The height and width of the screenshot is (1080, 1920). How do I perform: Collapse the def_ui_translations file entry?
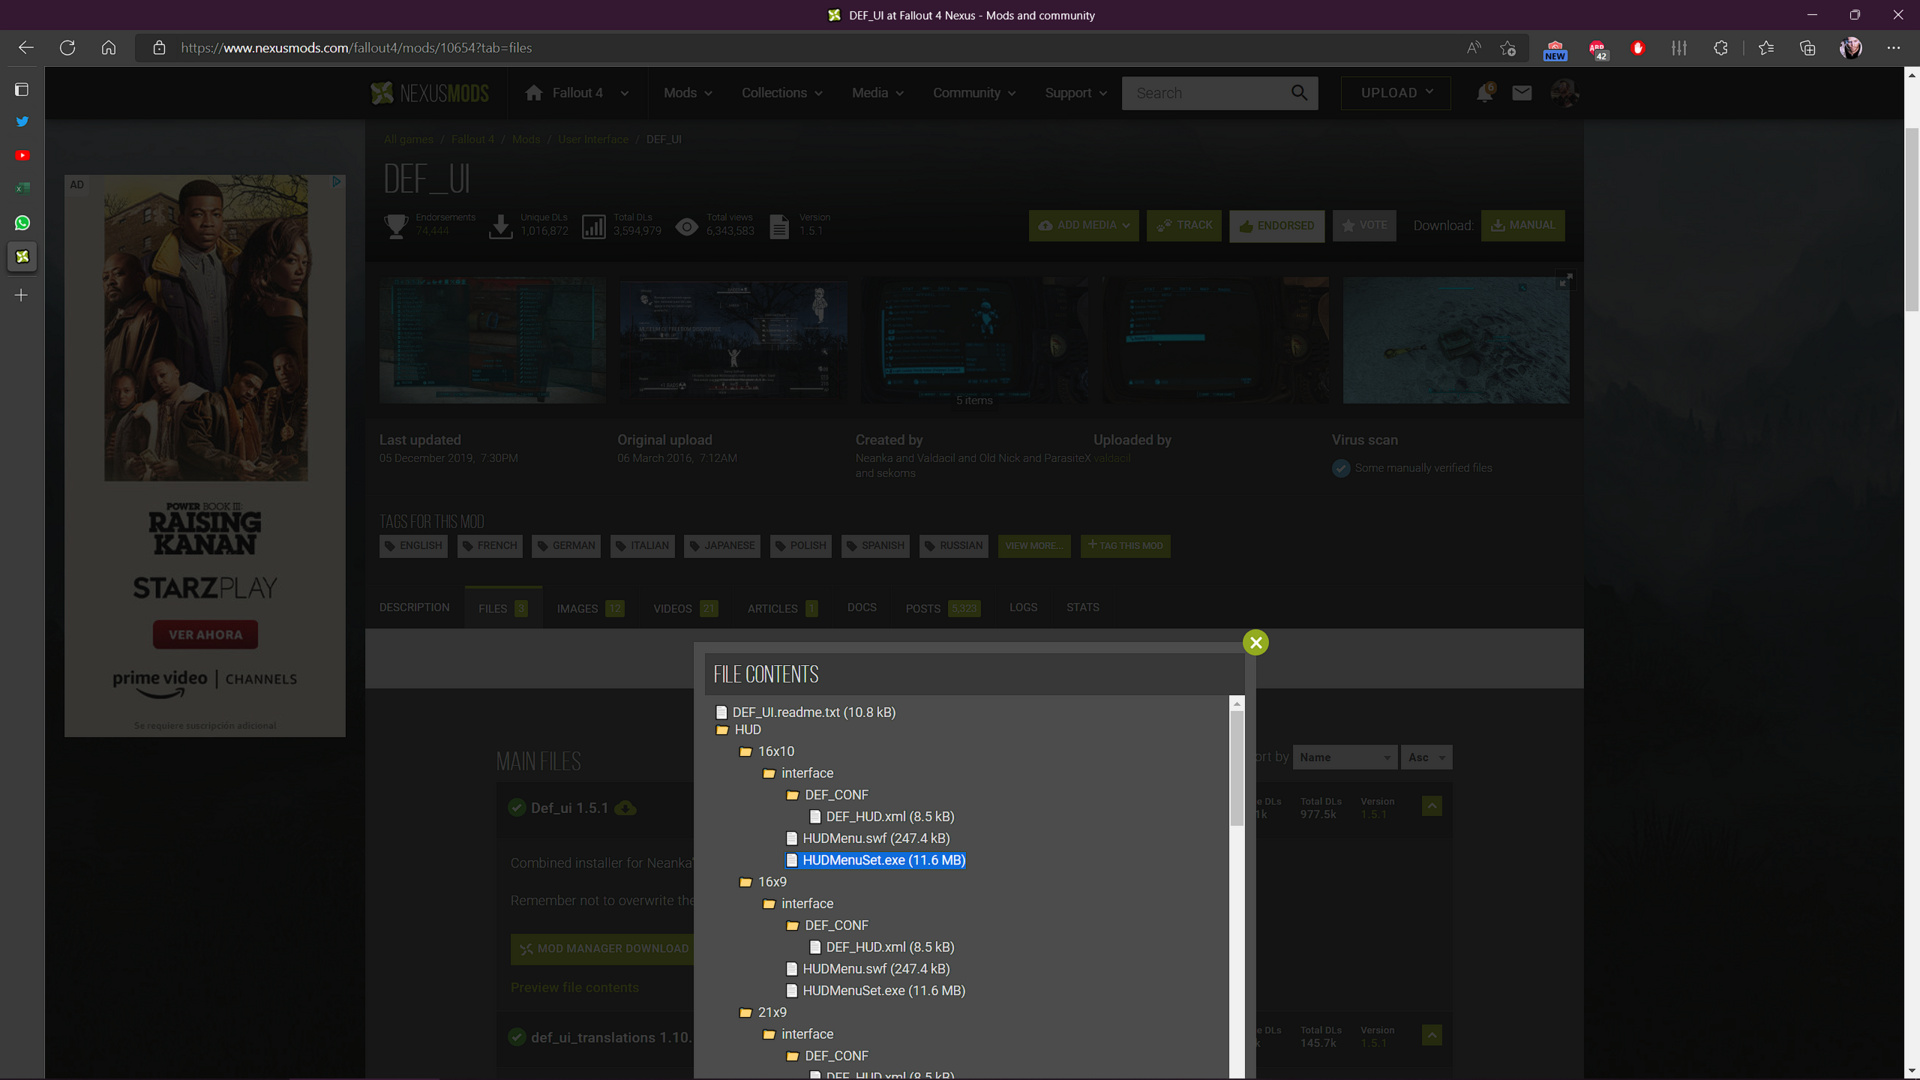pos(1432,1035)
